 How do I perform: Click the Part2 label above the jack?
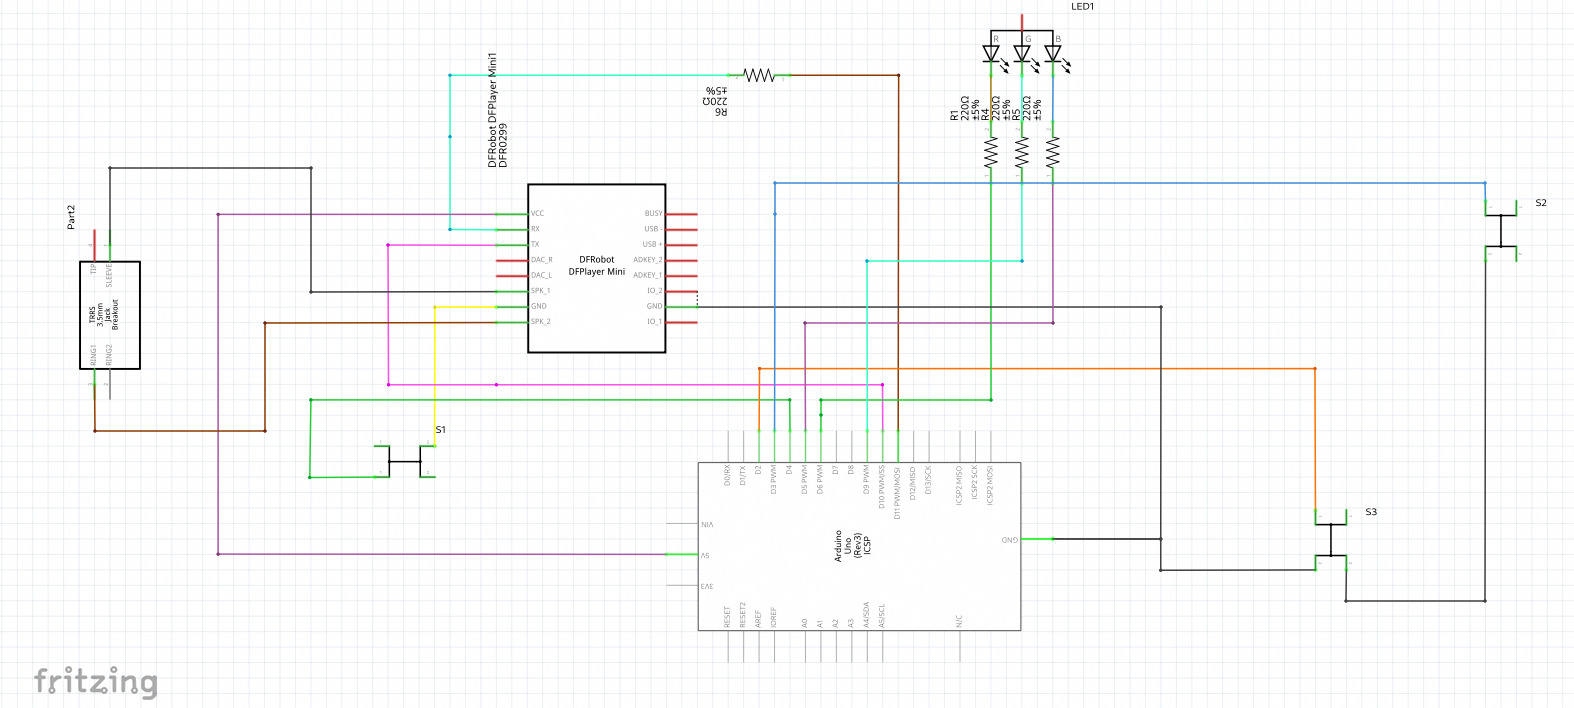coord(71,217)
